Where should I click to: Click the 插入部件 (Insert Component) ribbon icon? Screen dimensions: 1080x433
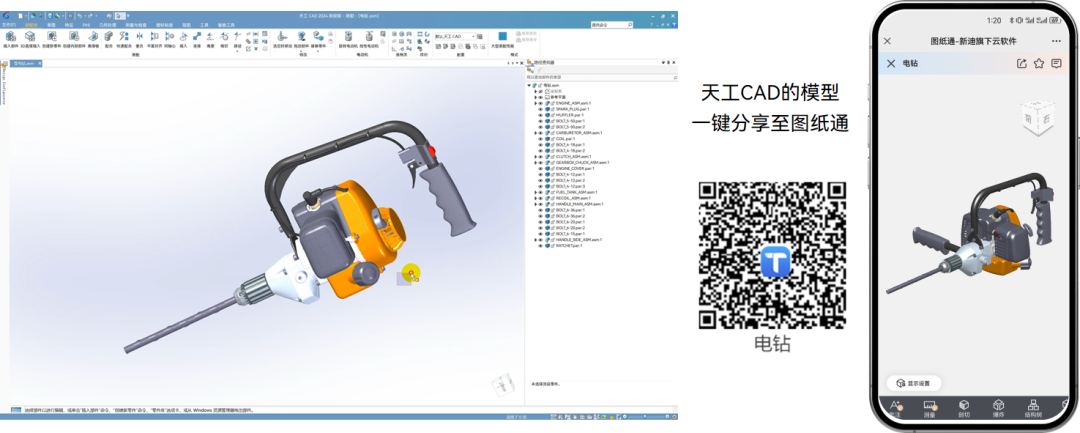point(10,38)
